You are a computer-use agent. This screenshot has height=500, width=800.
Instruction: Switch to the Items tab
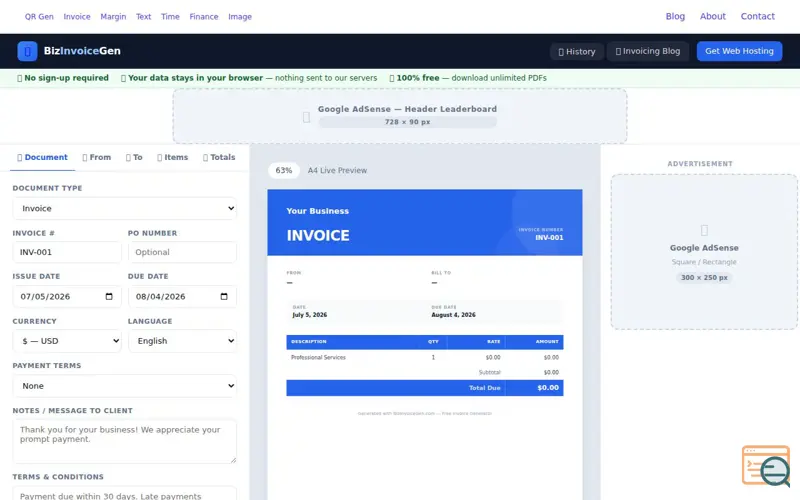172,157
